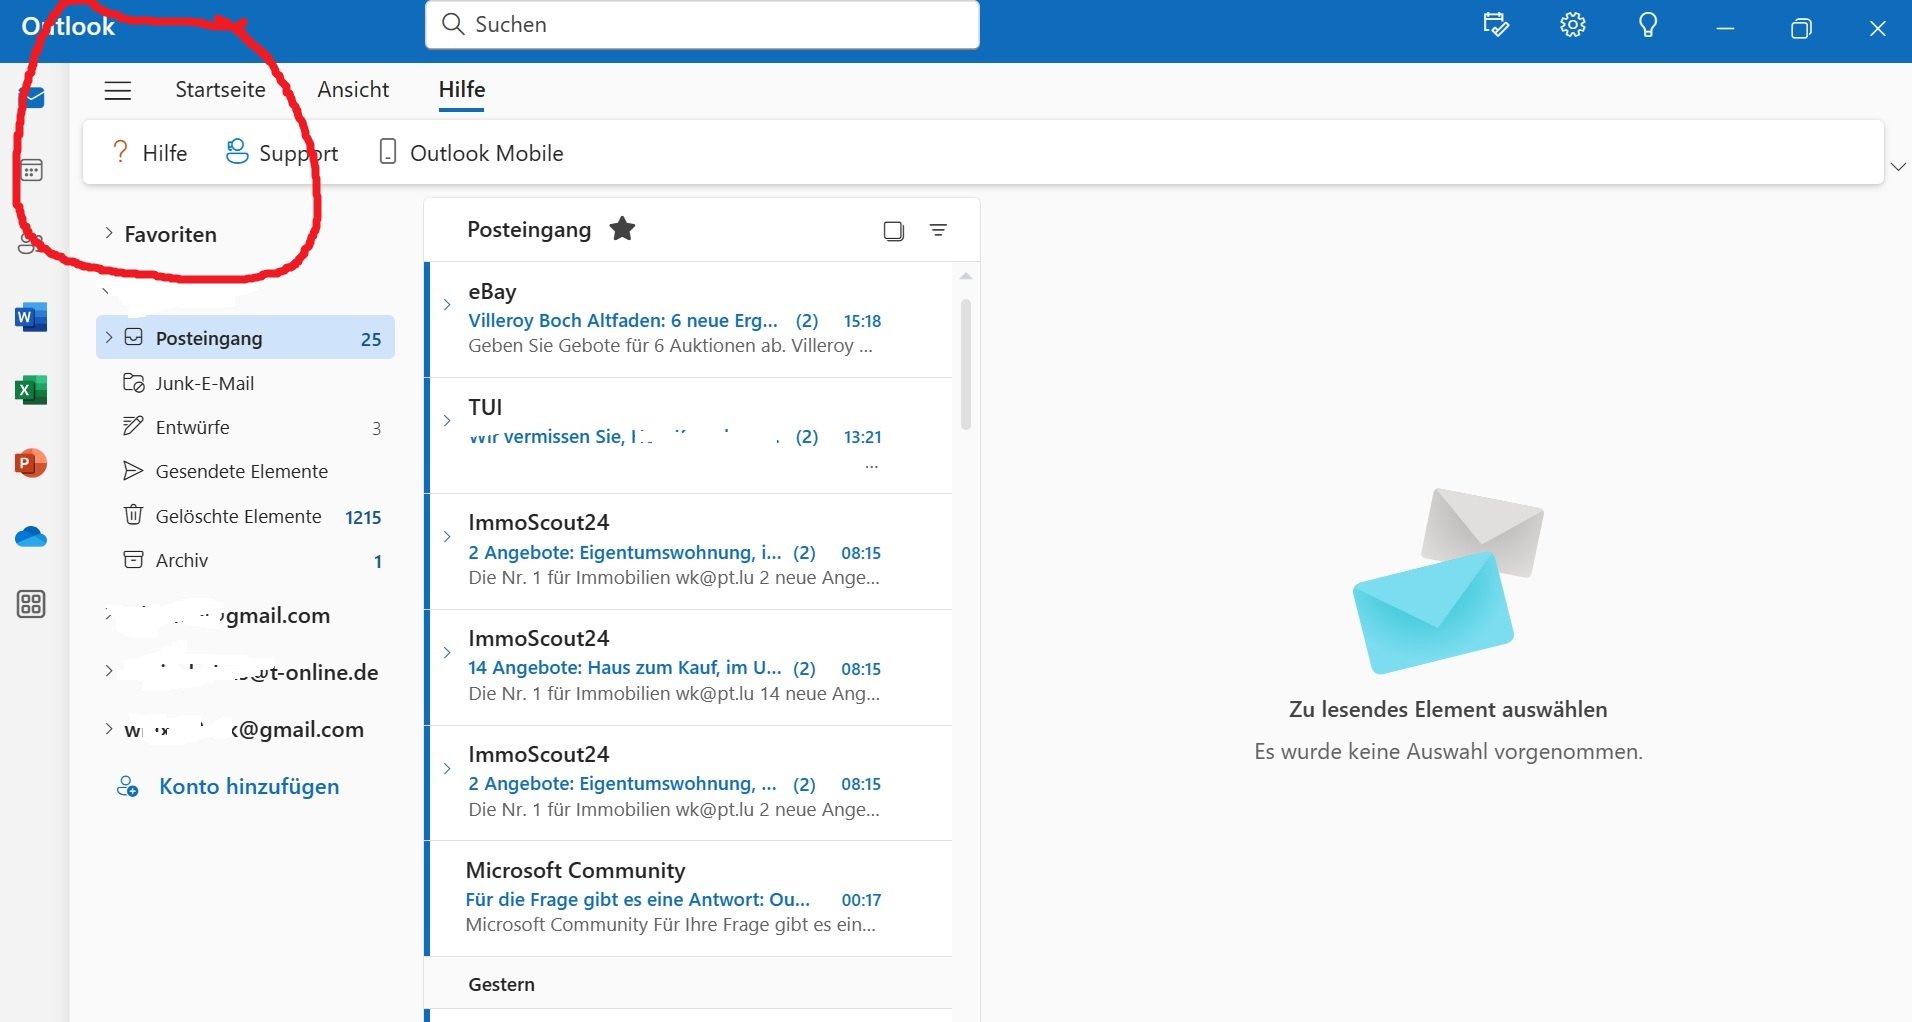Launch Word from the left app rail

[31, 318]
